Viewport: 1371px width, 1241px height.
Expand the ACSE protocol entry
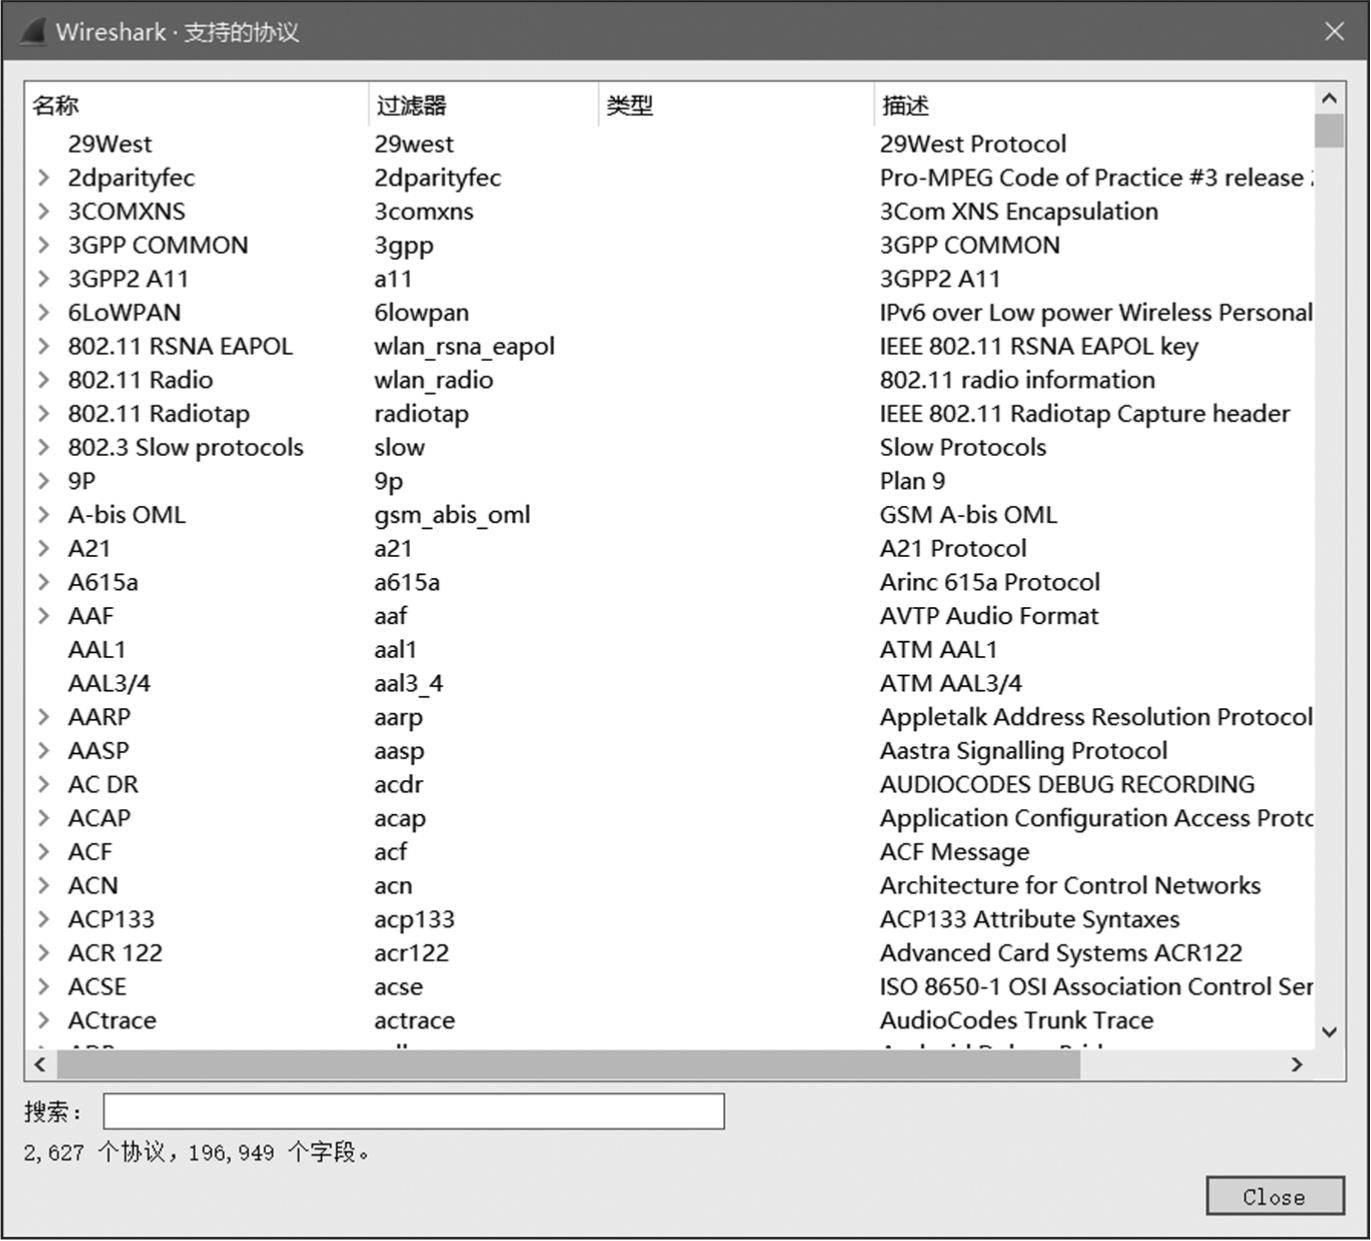point(43,987)
